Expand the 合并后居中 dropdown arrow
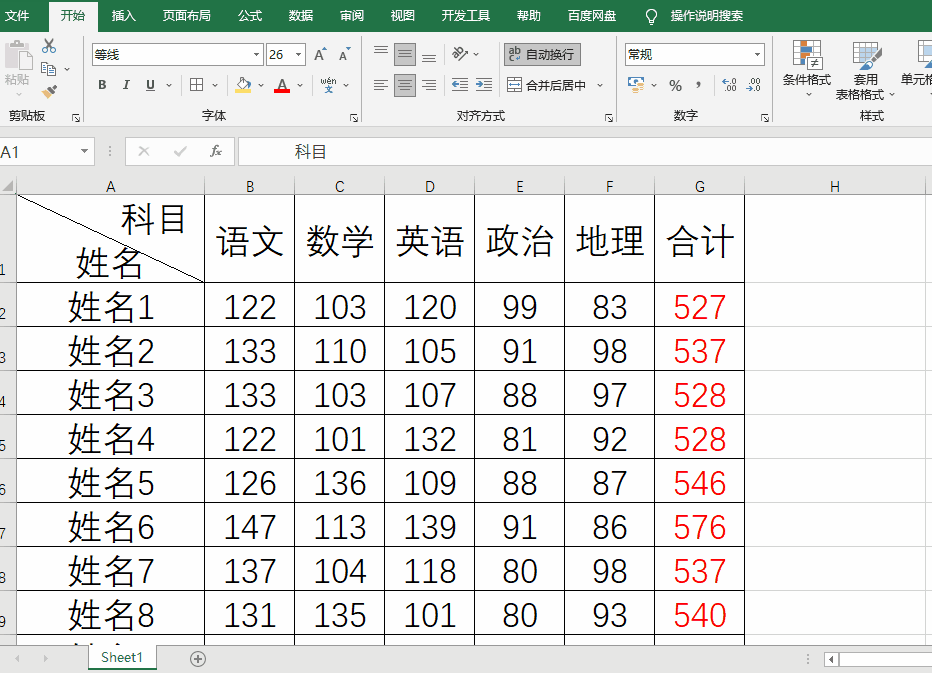The height and width of the screenshot is (673, 932). 600,85
